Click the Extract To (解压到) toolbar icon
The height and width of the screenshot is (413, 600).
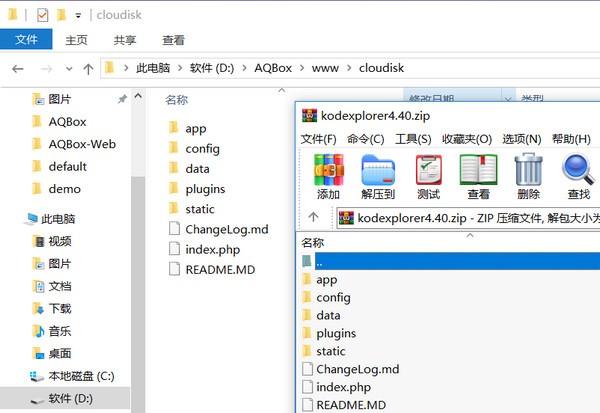[x=378, y=170]
